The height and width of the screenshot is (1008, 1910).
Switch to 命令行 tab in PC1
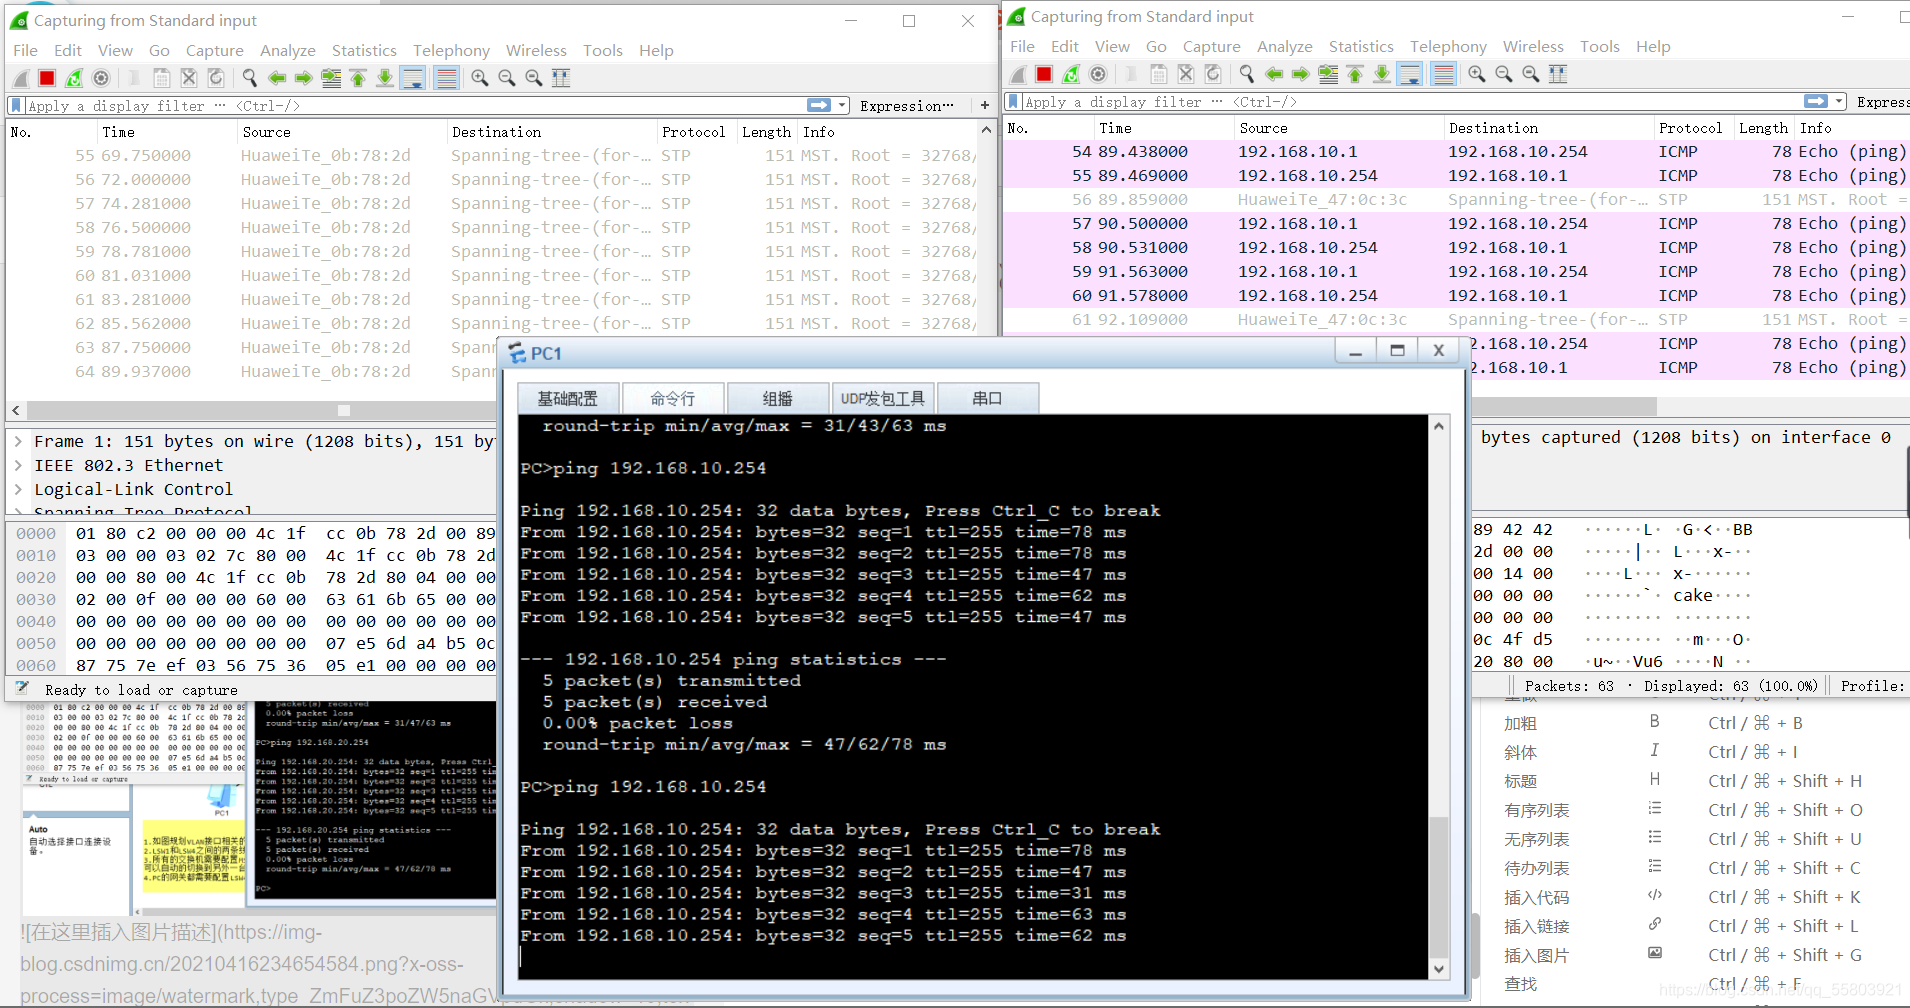[x=673, y=398]
